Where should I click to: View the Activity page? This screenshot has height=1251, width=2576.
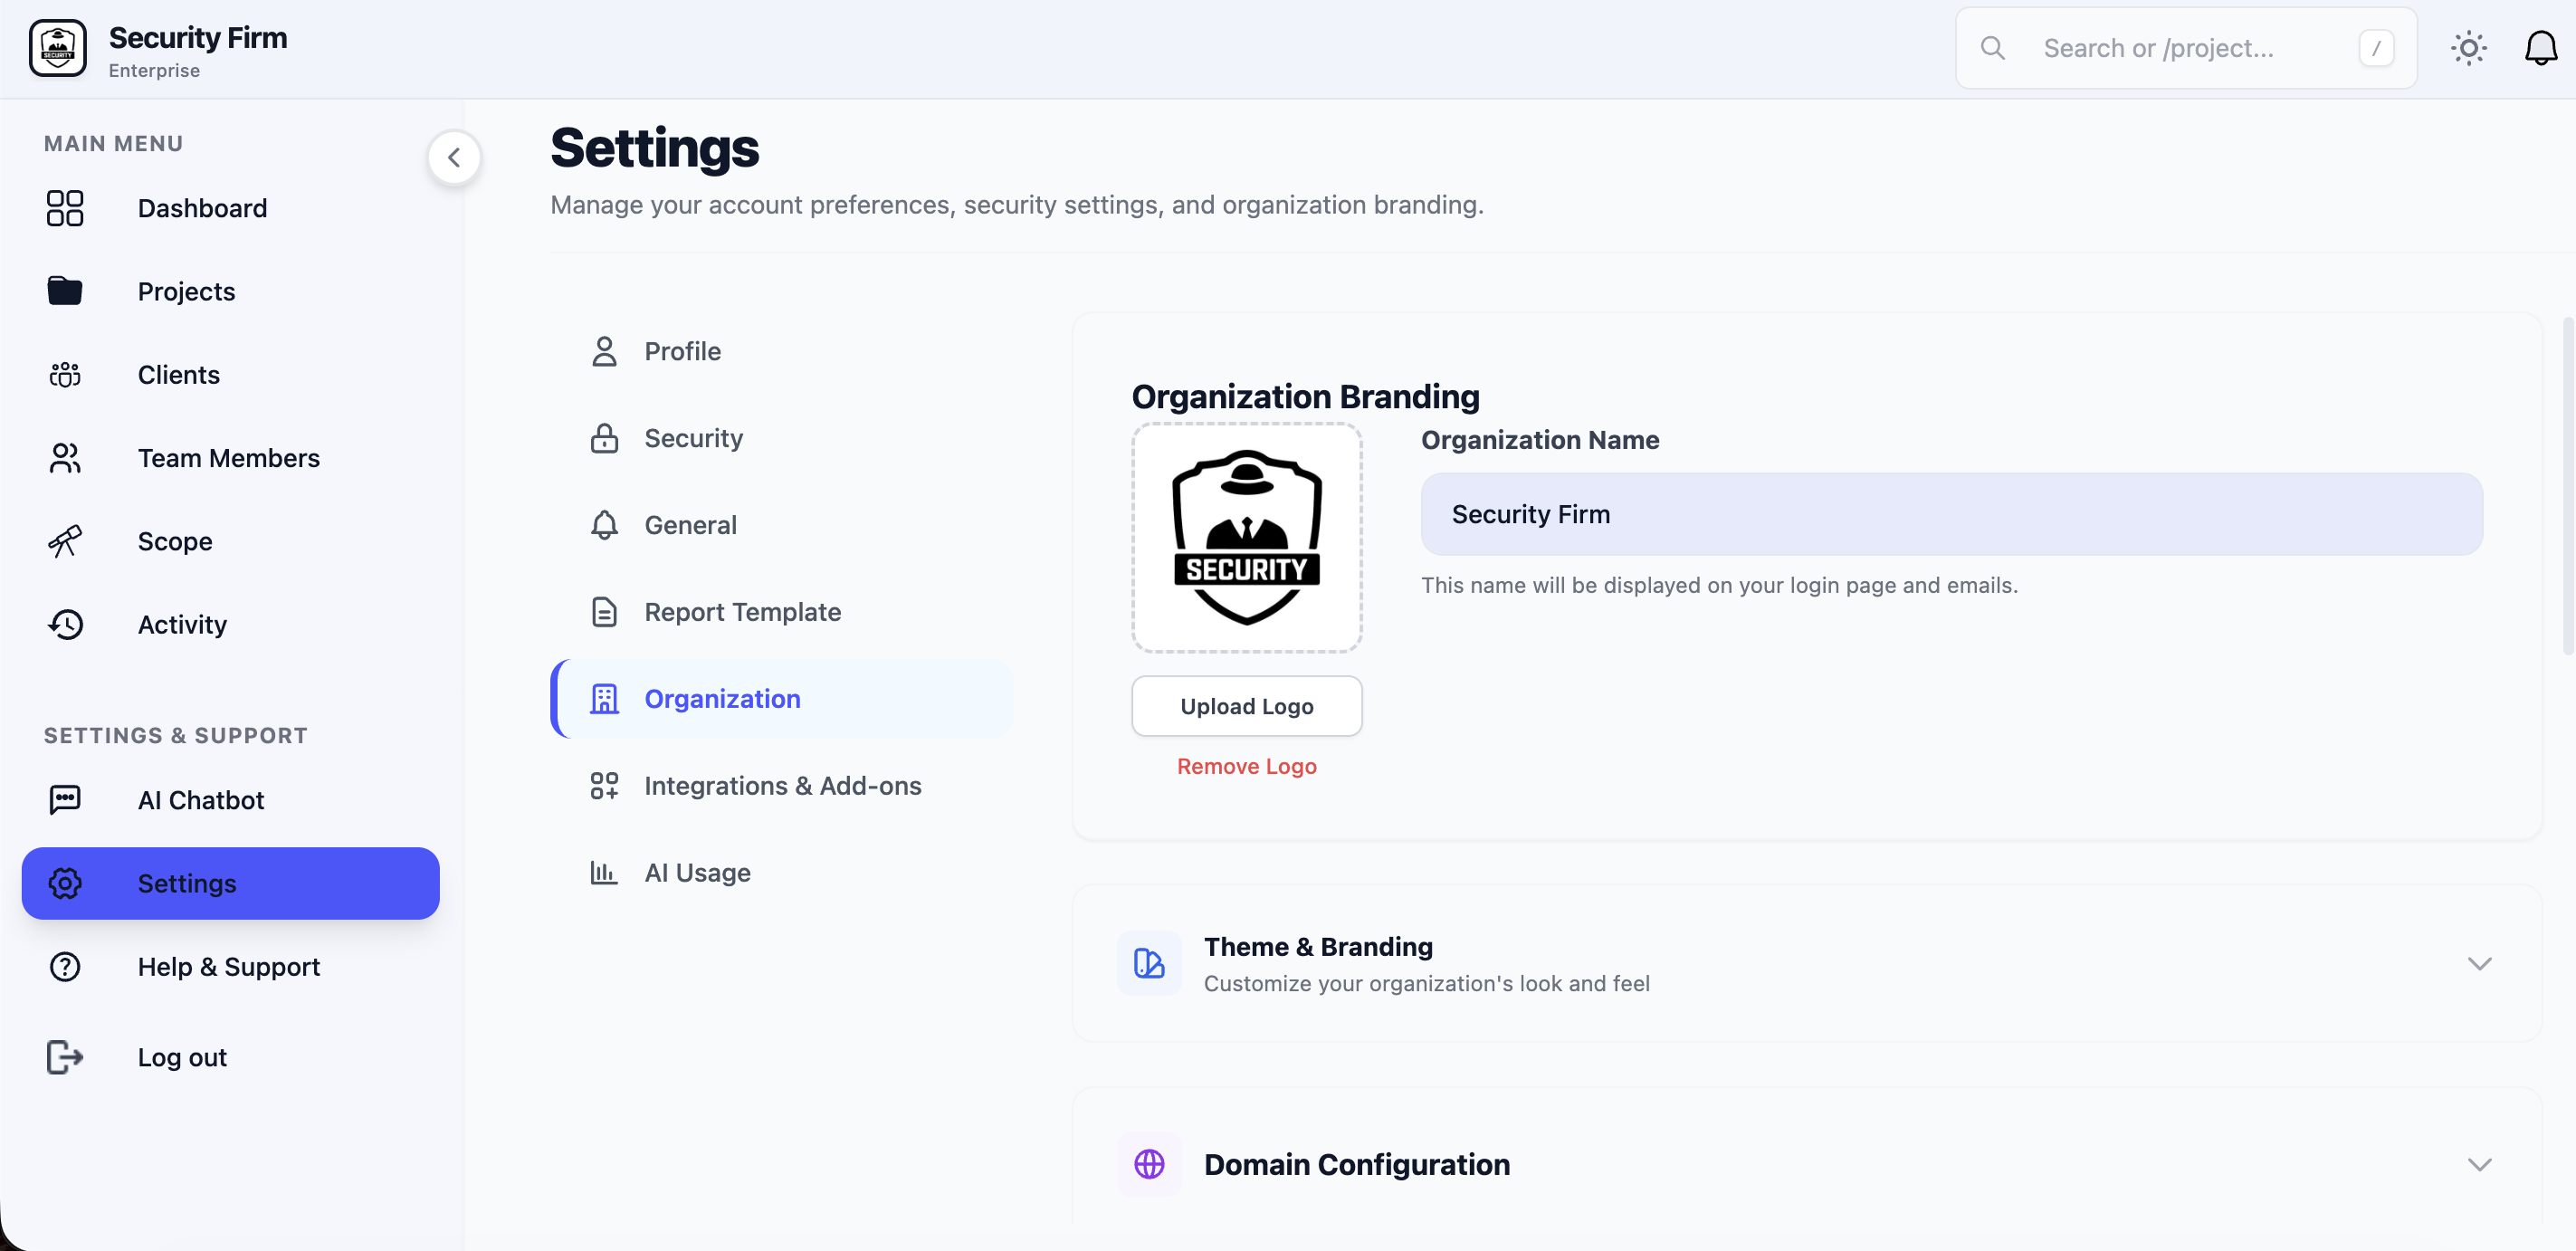[x=231, y=624]
